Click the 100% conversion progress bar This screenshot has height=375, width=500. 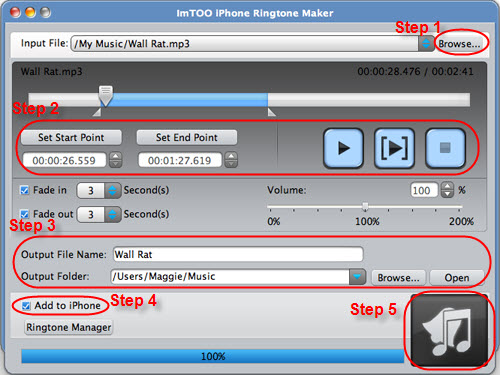(x=213, y=356)
